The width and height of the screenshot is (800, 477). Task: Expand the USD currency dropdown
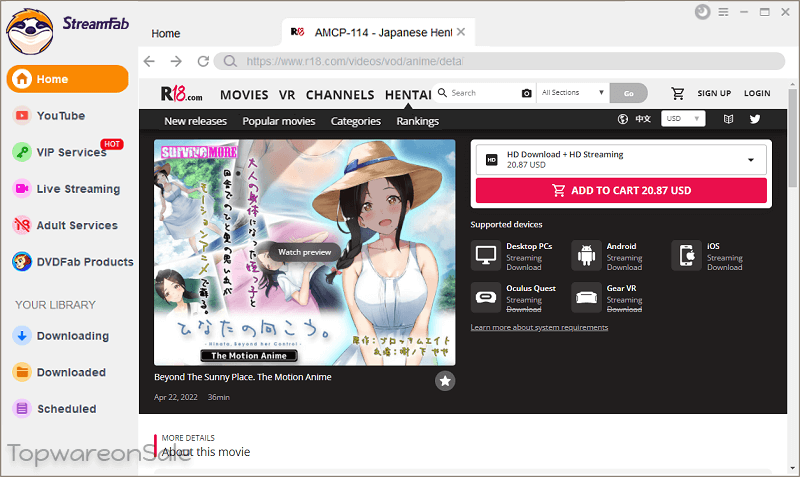point(683,119)
